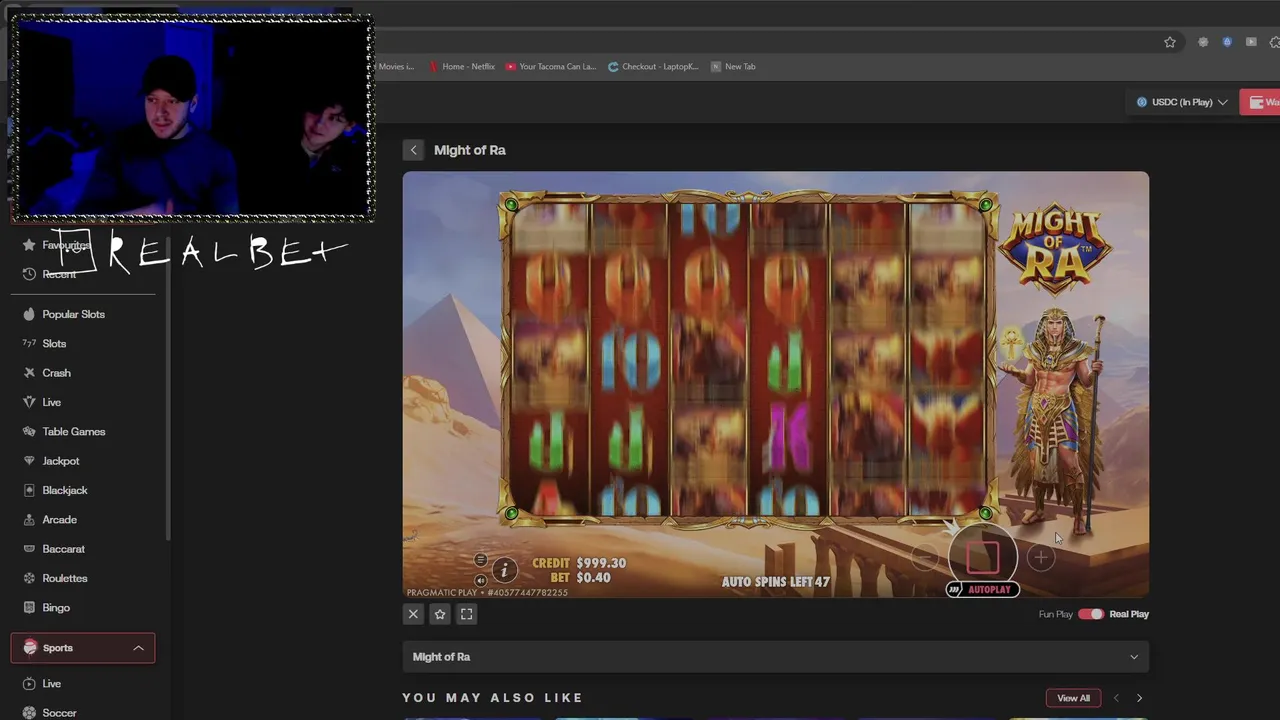Show next recommended games arrow
Screen dimensions: 1280x720
tap(1139, 698)
